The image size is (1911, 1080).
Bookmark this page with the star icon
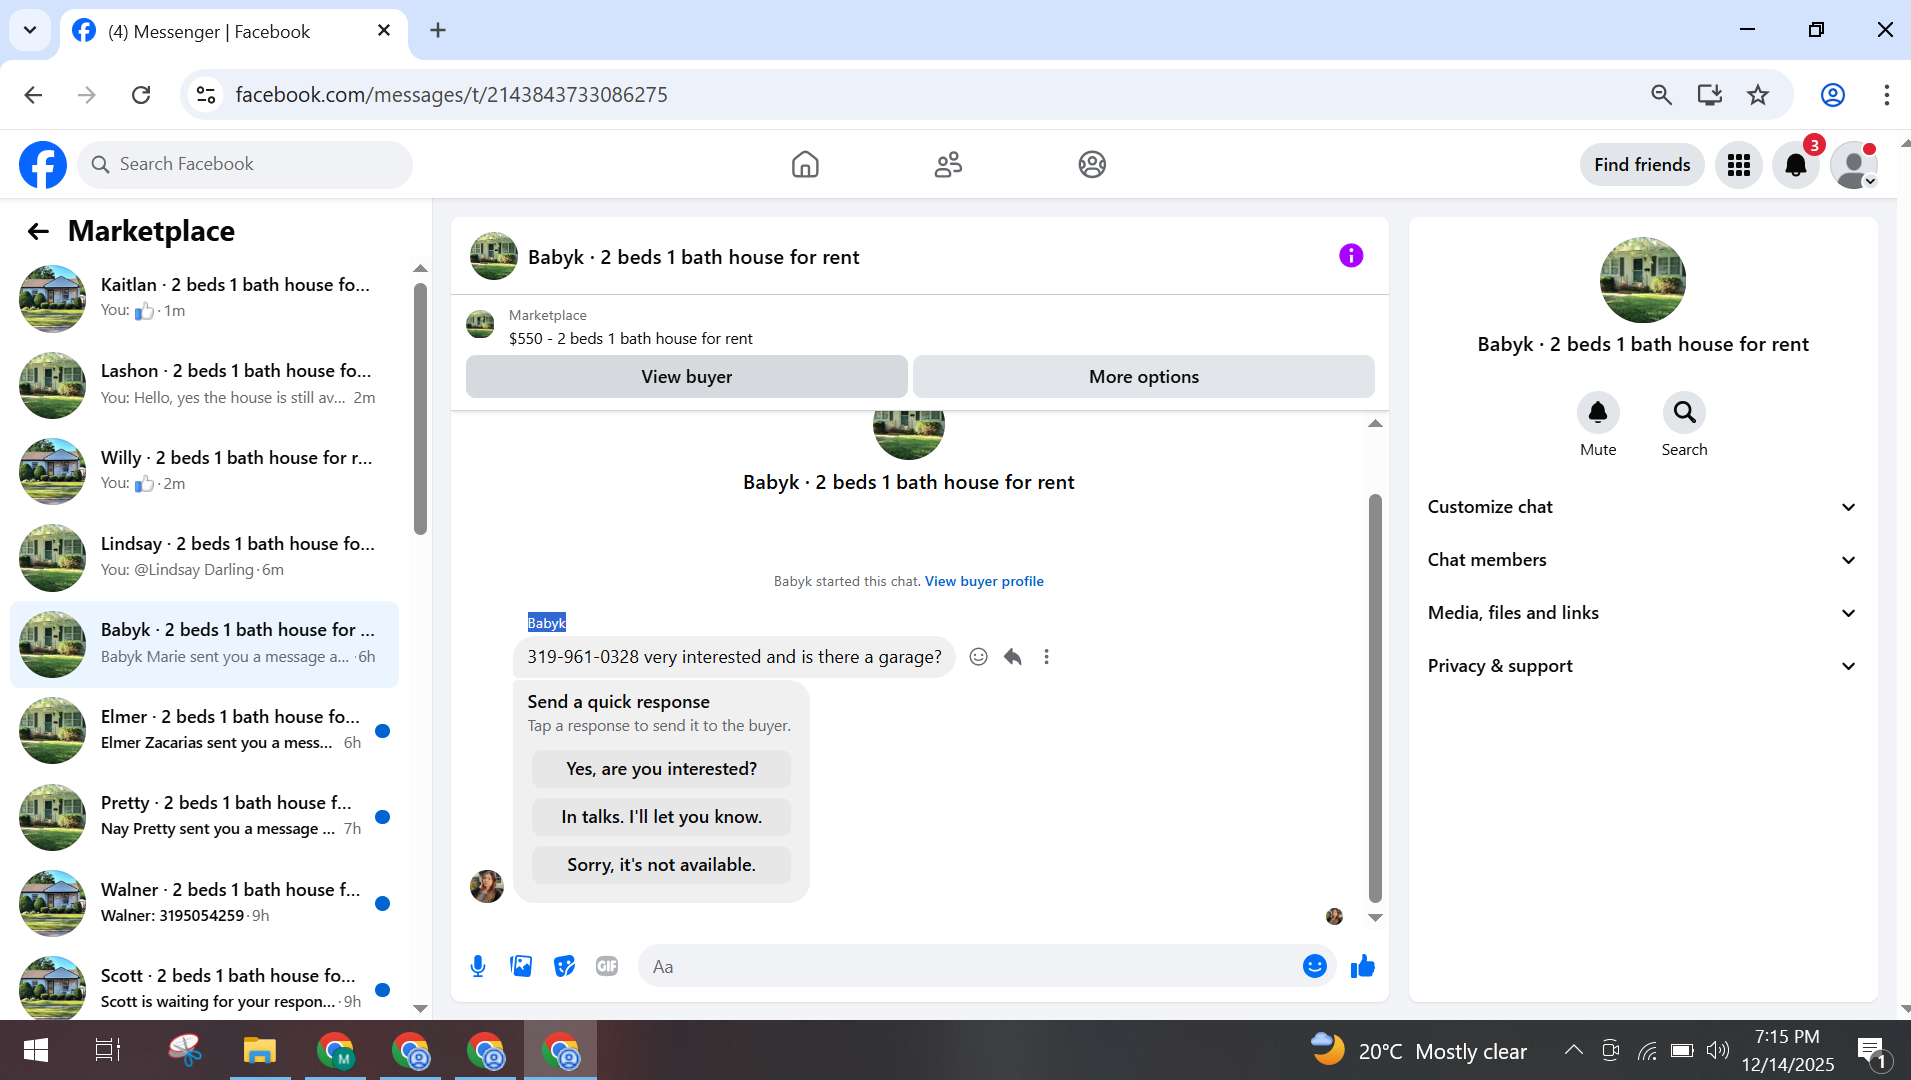(x=1758, y=95)
